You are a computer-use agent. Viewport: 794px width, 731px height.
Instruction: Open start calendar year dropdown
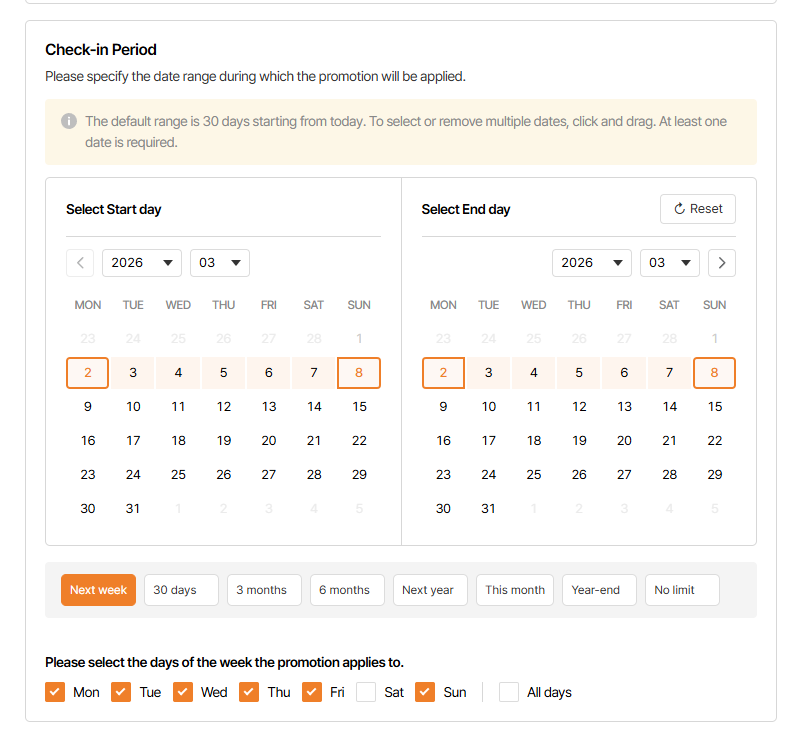point(141,263)
